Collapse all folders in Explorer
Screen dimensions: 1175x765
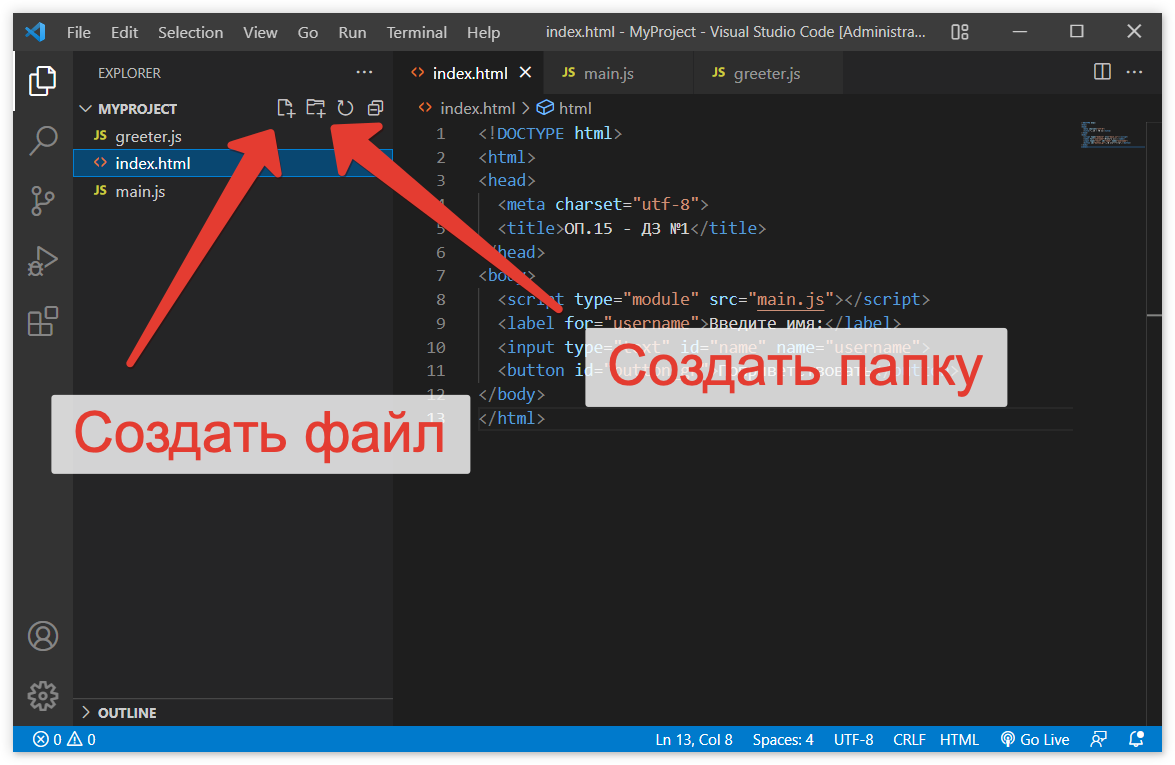(x=375, y=108)
